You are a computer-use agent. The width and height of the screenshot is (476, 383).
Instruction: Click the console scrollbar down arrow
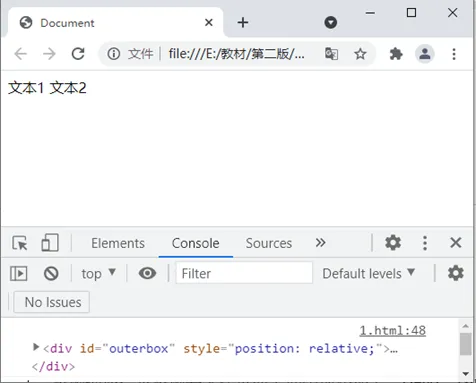[x=466, y=374]
